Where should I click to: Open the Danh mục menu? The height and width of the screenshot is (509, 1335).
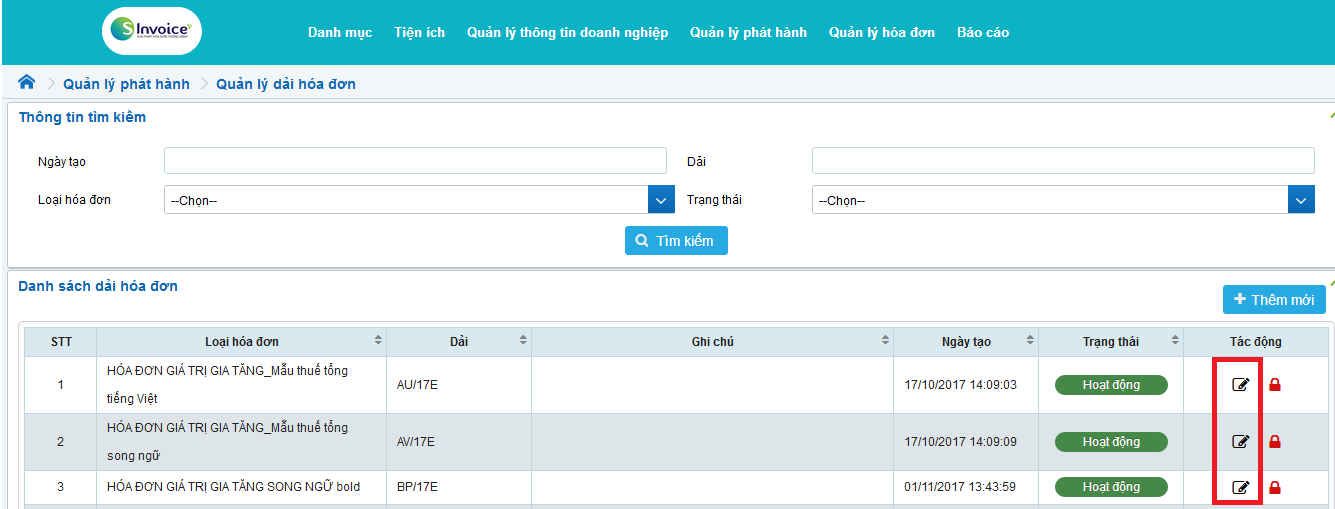339,33
